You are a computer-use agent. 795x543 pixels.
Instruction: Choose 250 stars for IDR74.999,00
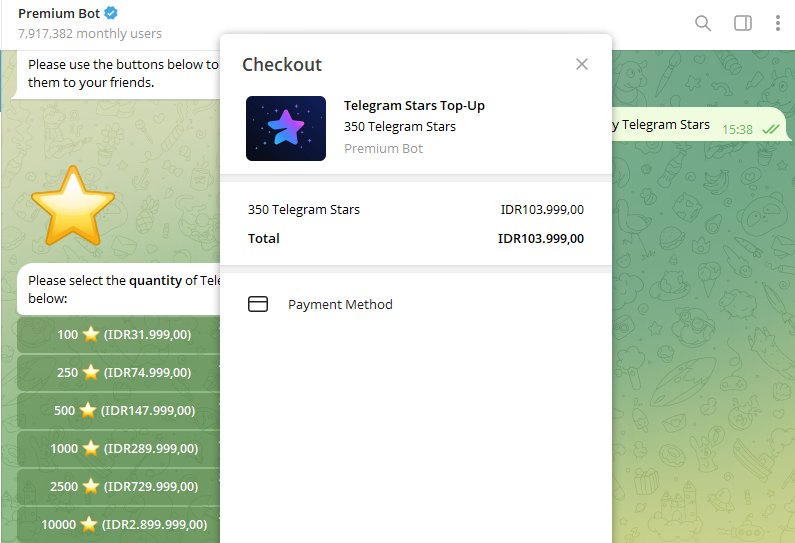pos(120,373)
